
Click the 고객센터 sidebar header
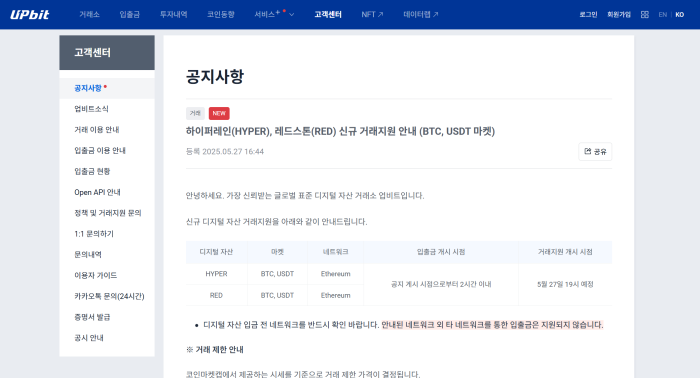click(x=107, y=53)
